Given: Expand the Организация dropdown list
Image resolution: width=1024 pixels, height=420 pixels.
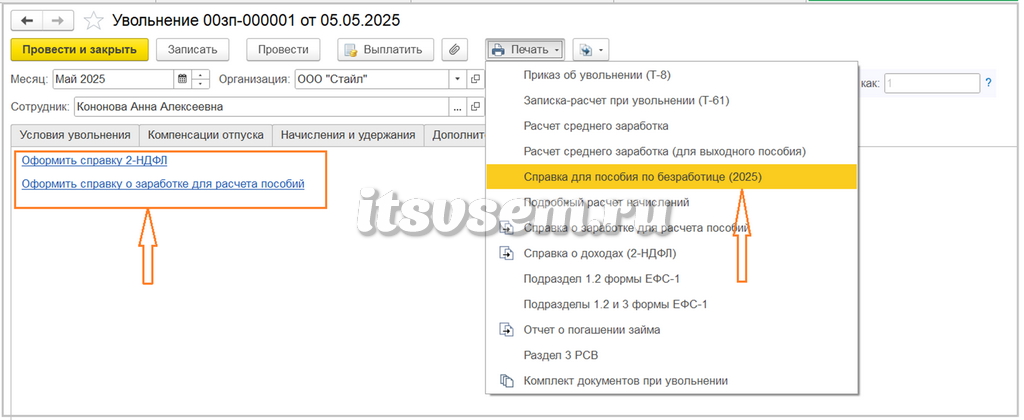Looking at the screenshot, I should [x=458, y=80].
